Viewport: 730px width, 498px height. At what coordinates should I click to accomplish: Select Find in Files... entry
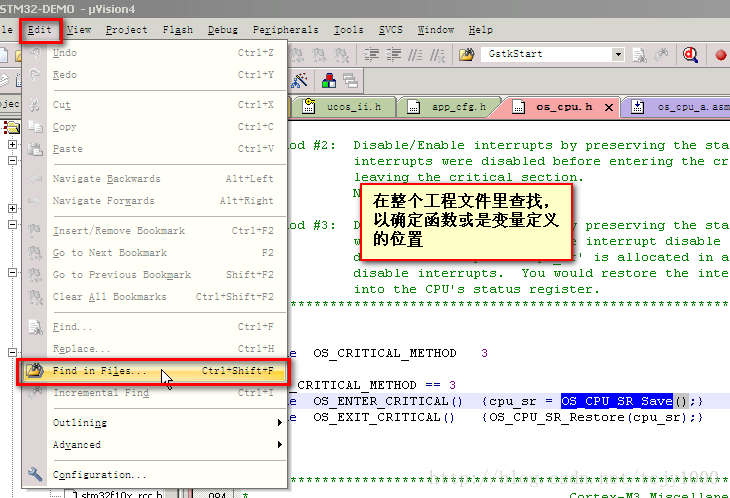[x=155, y=371]
